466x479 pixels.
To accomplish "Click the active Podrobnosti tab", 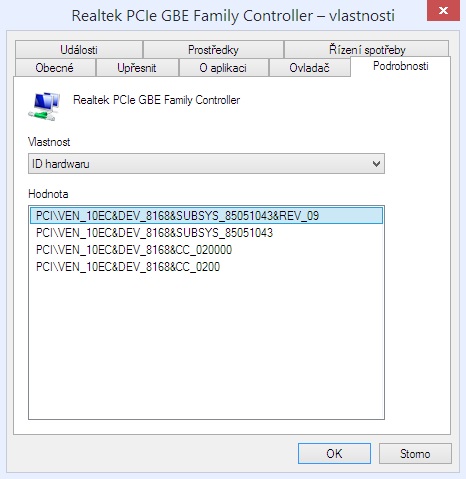I will click(x=401, y=66).
